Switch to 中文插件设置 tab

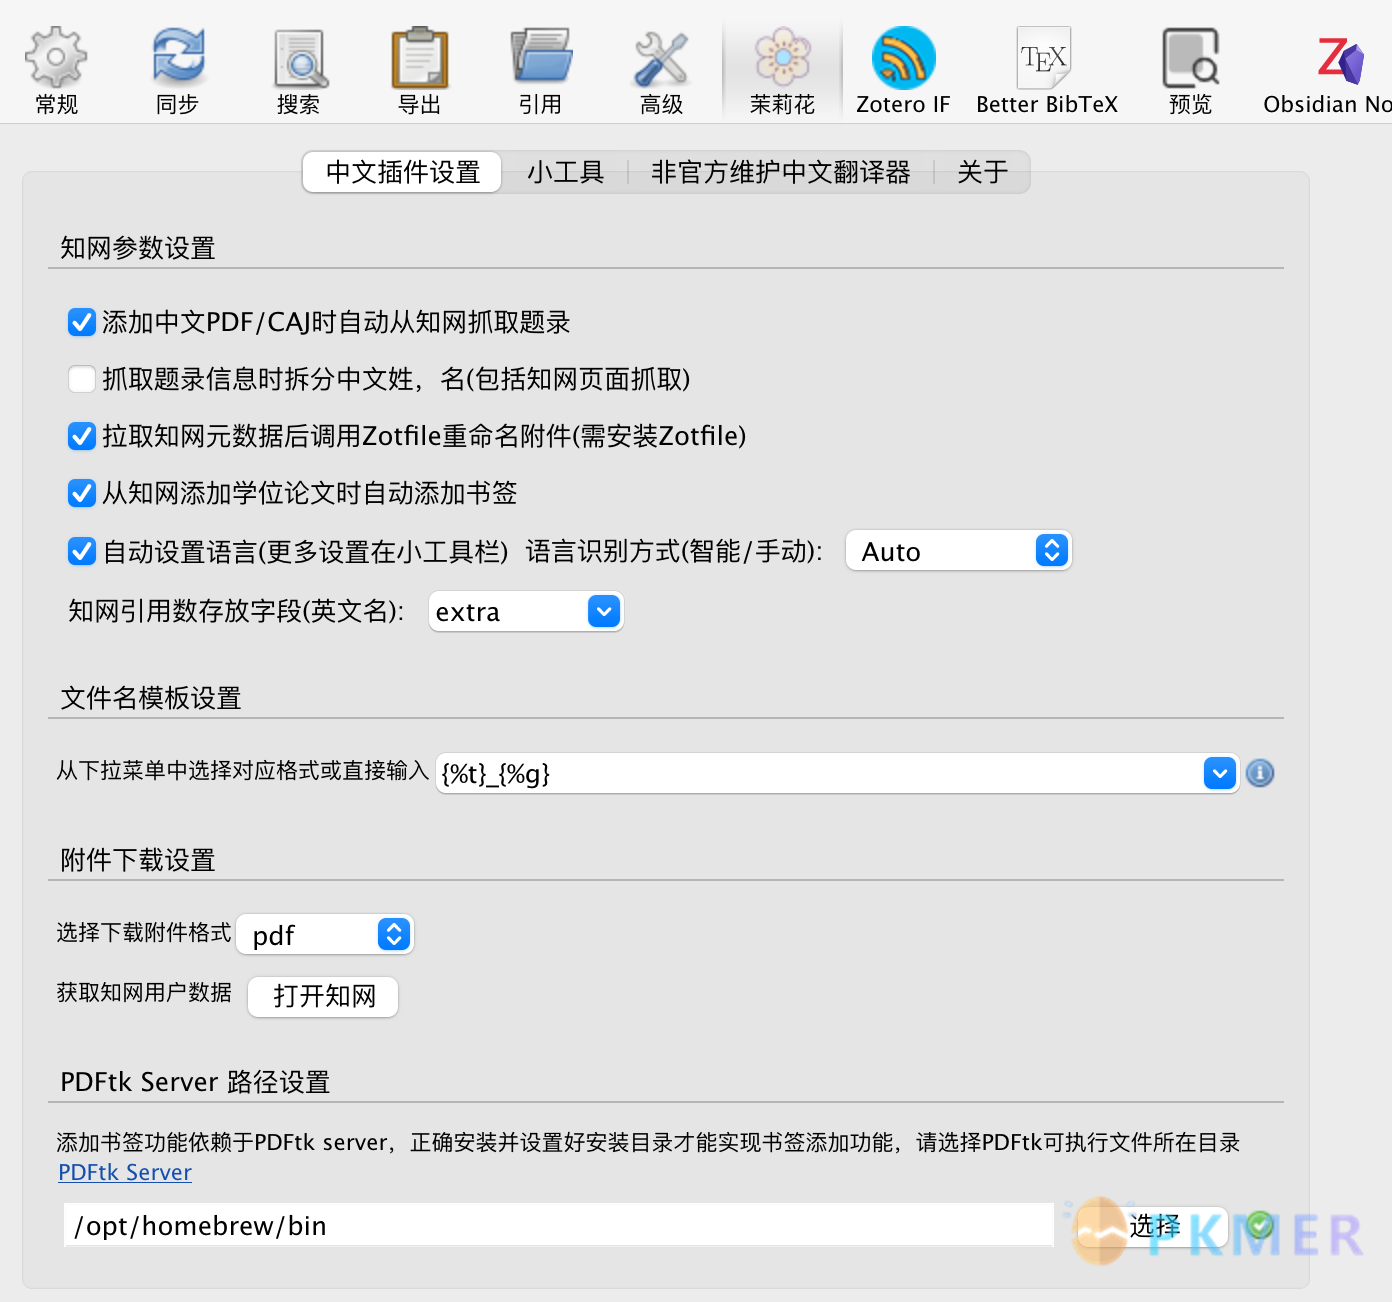(x=403, y=172)
